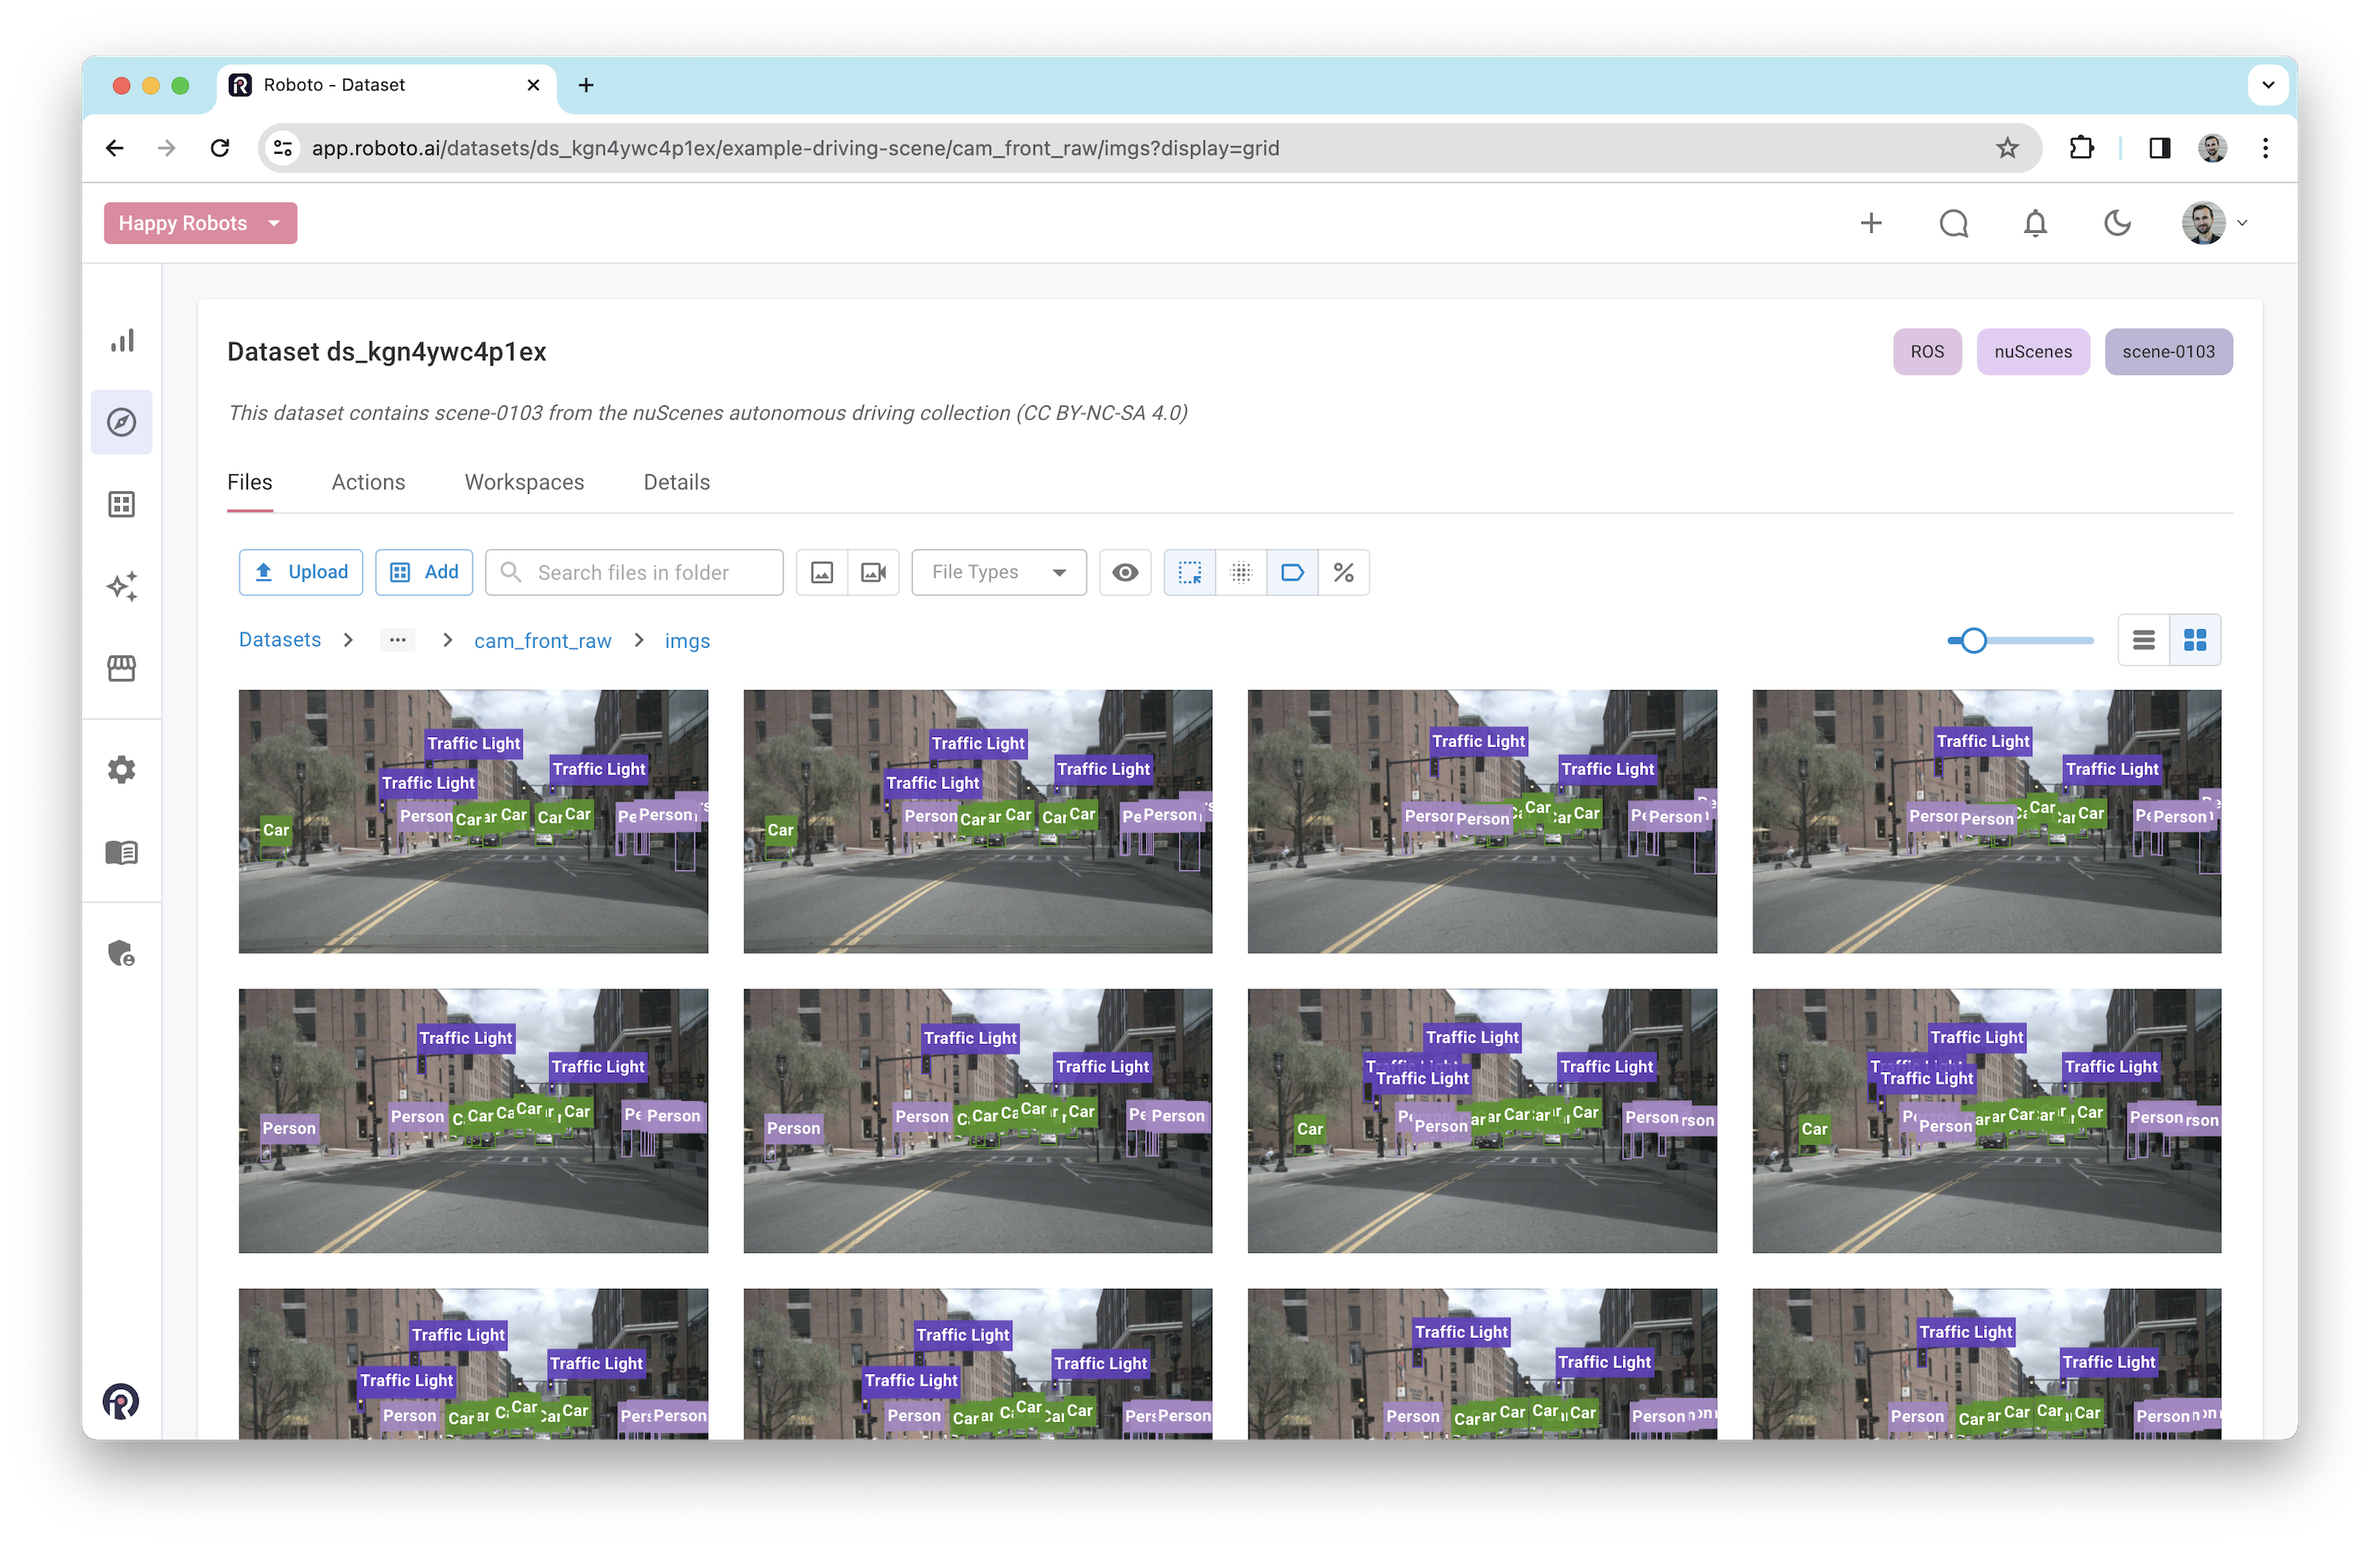The width and height of the screenshot is (2380, 1548).
Task: Toggle label tags overlay button
Action: (x=1292, y=572)
